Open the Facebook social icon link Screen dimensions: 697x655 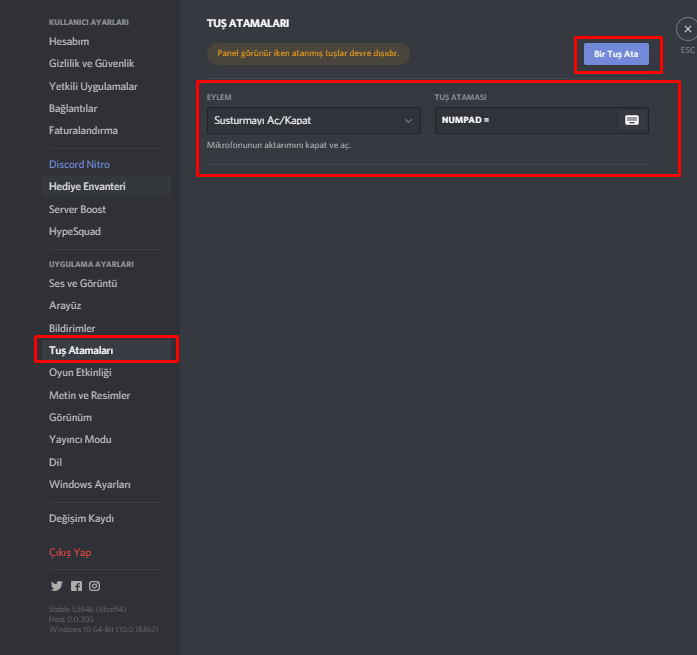pos(76,586)
